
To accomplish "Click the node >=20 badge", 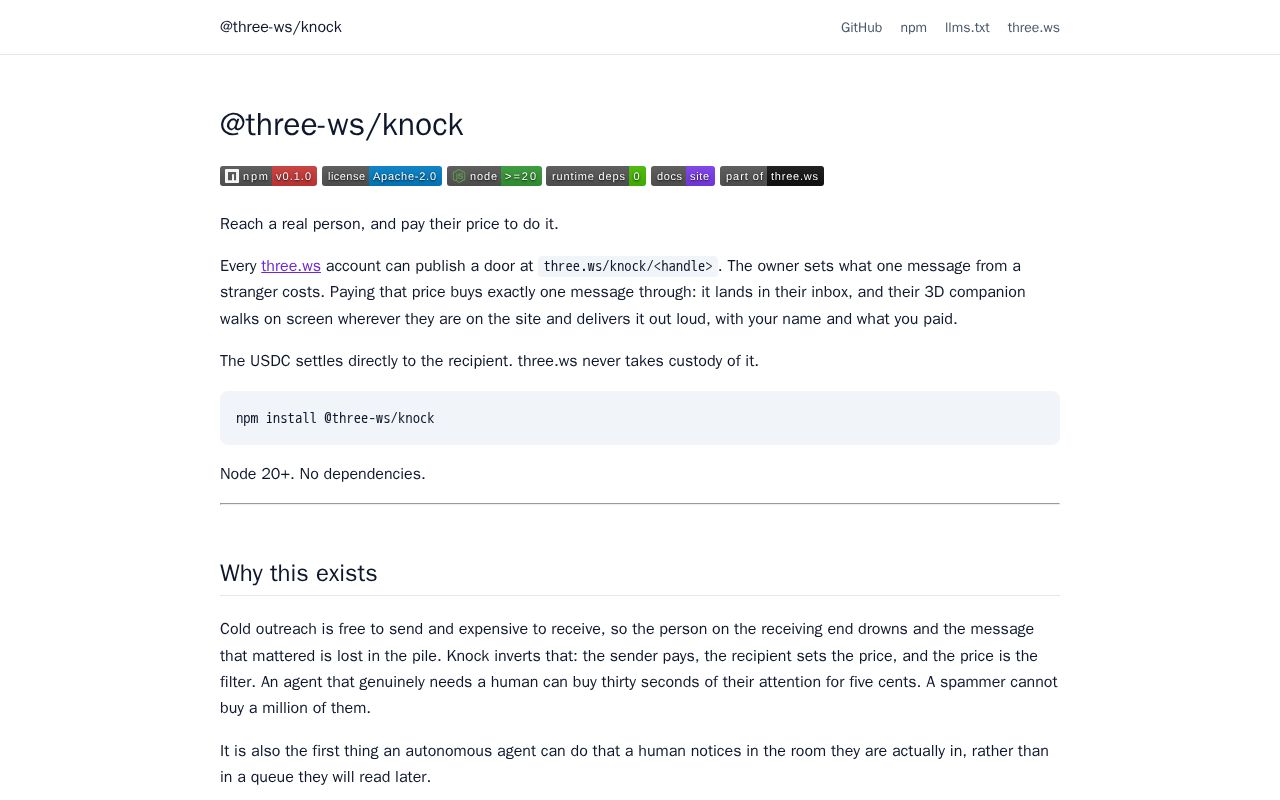I will (494, 176).
